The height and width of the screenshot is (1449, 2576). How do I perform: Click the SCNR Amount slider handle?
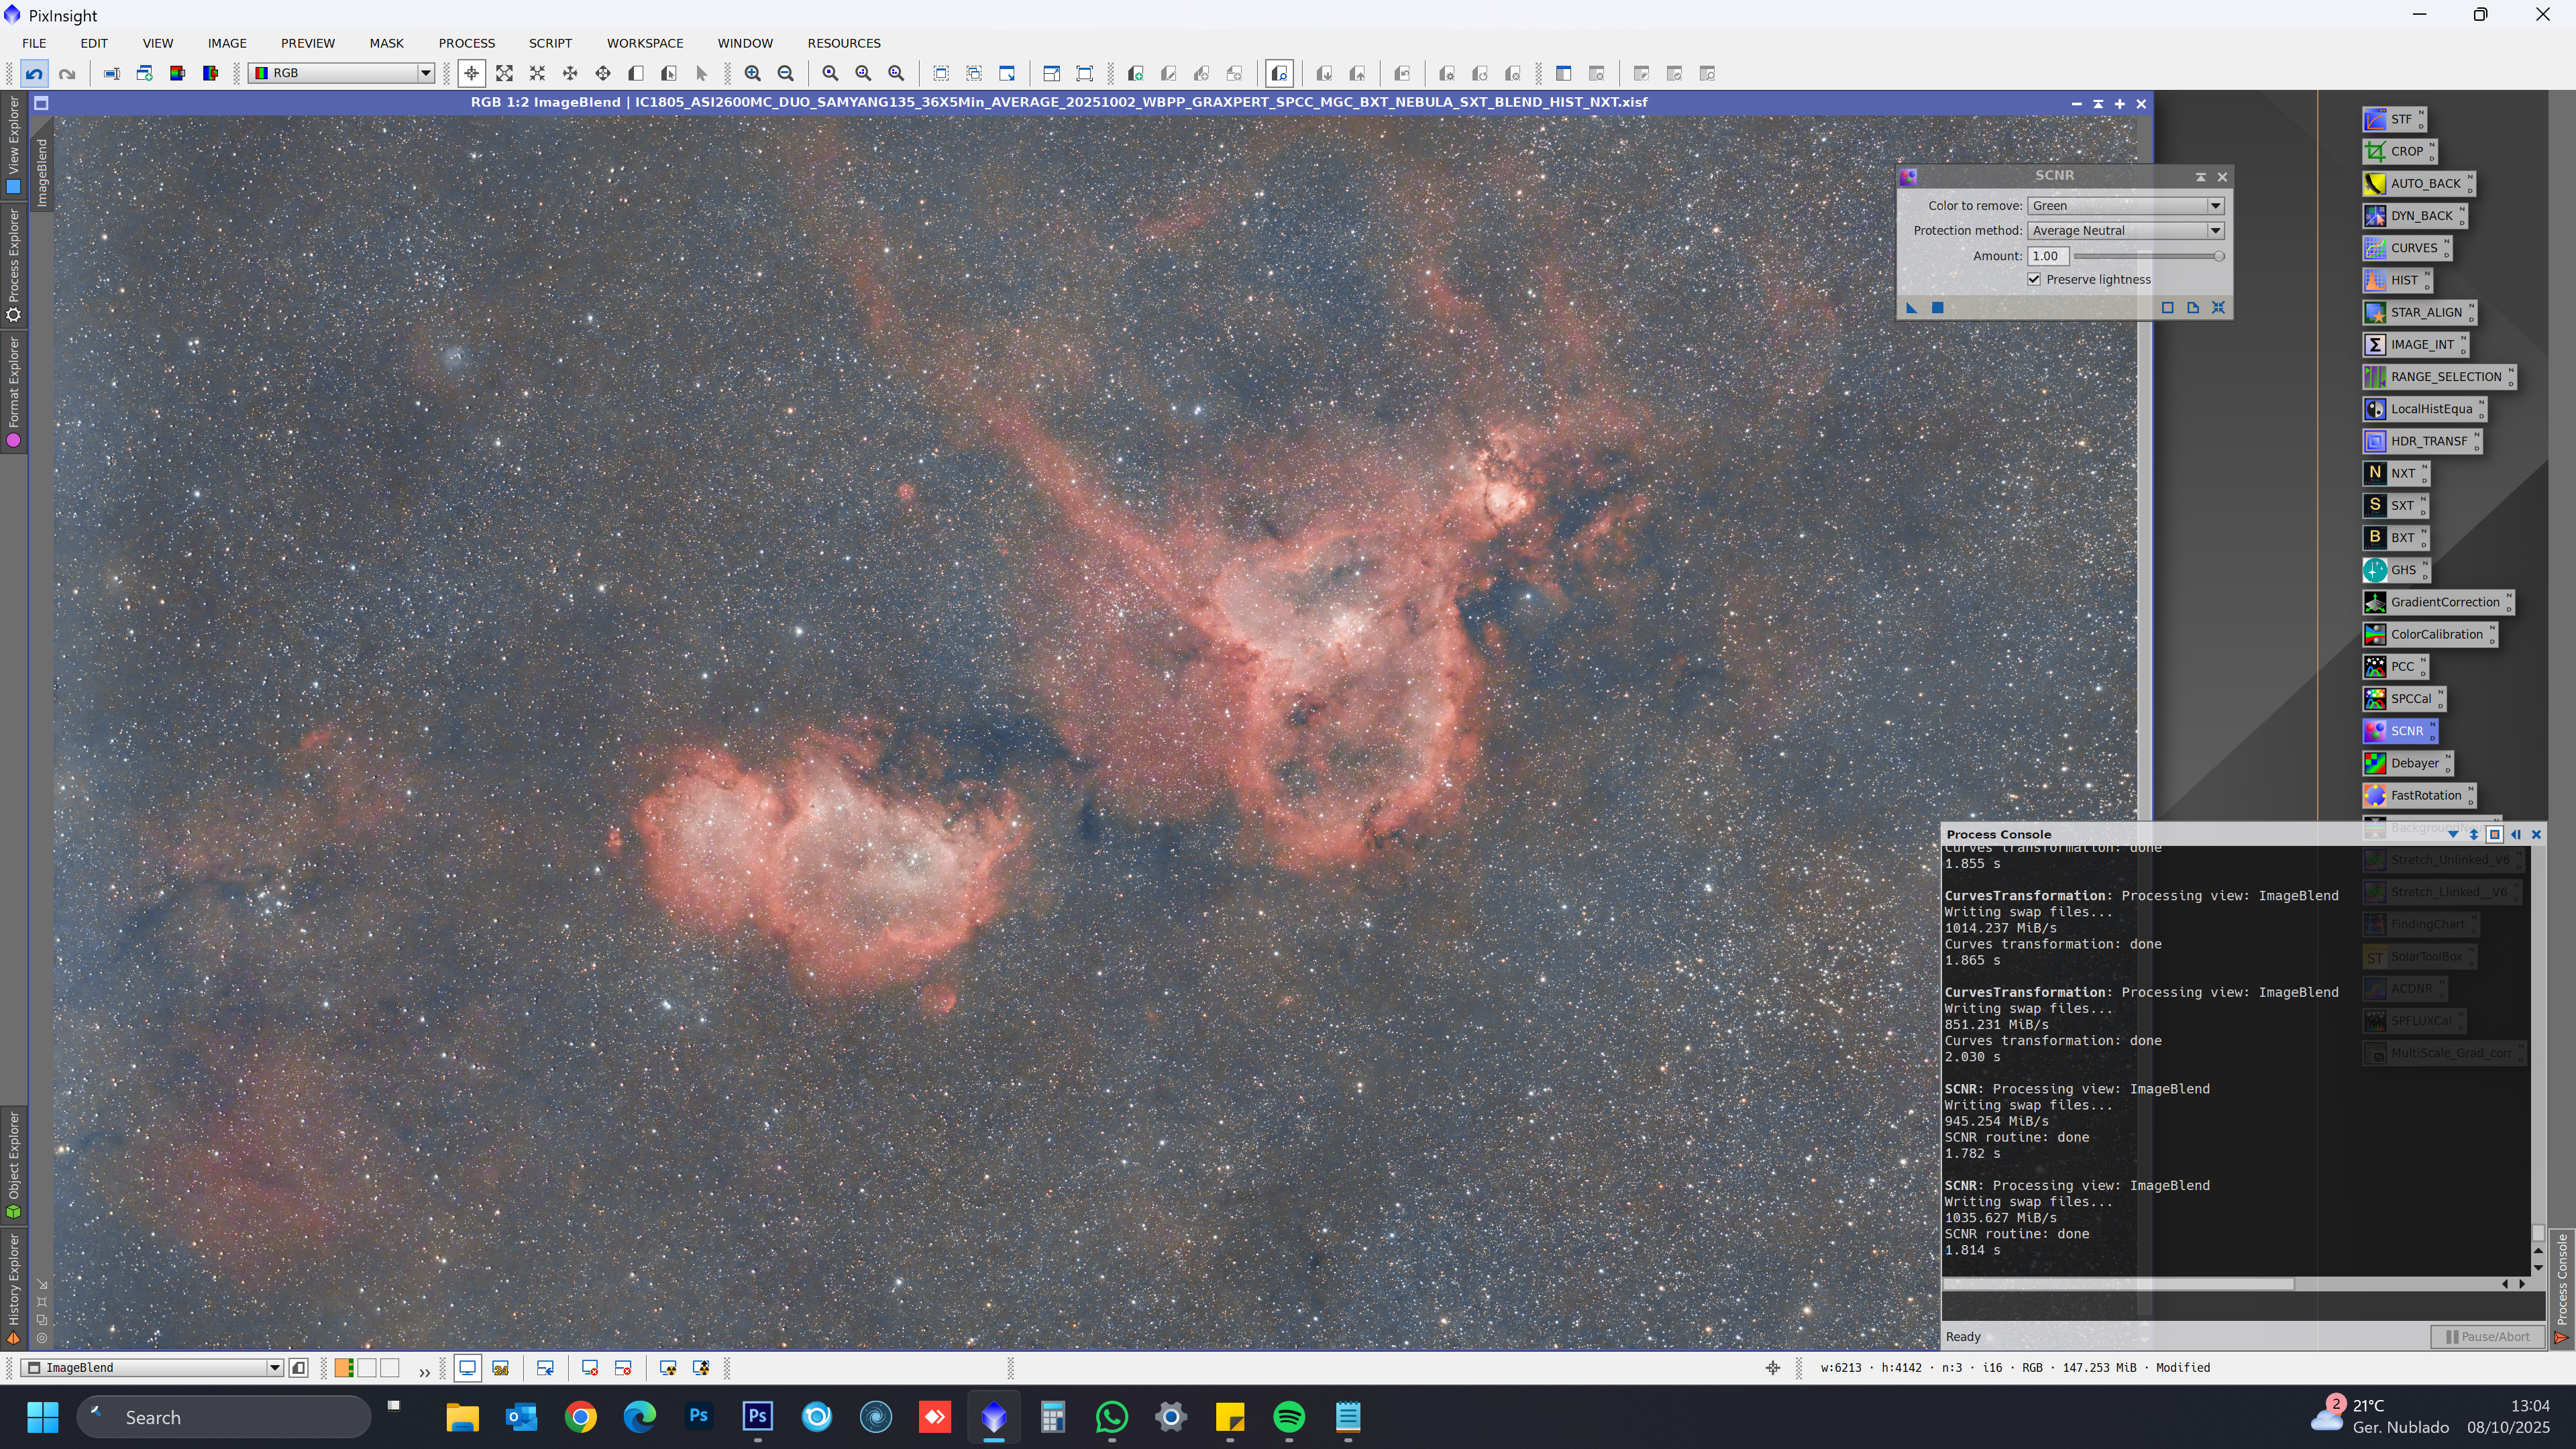coord(2218,257)
